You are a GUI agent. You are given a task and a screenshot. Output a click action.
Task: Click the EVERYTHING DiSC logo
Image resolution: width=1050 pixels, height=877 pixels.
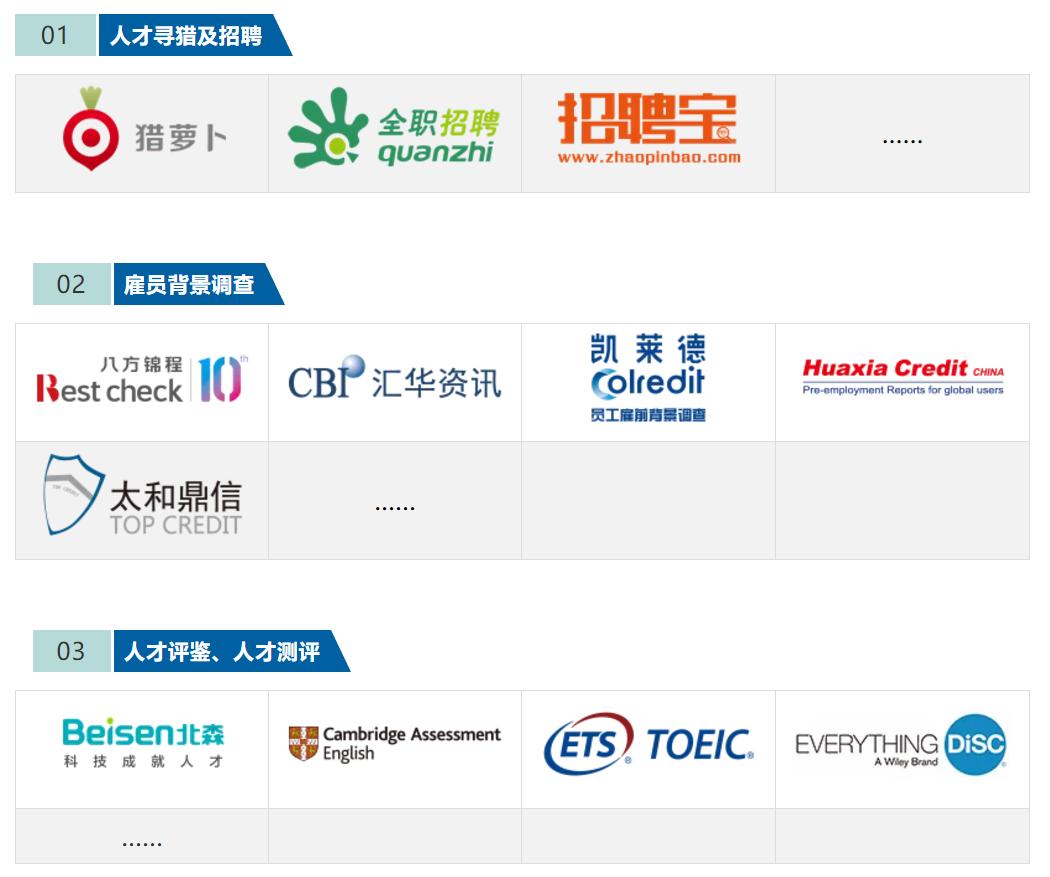point(902,746)
